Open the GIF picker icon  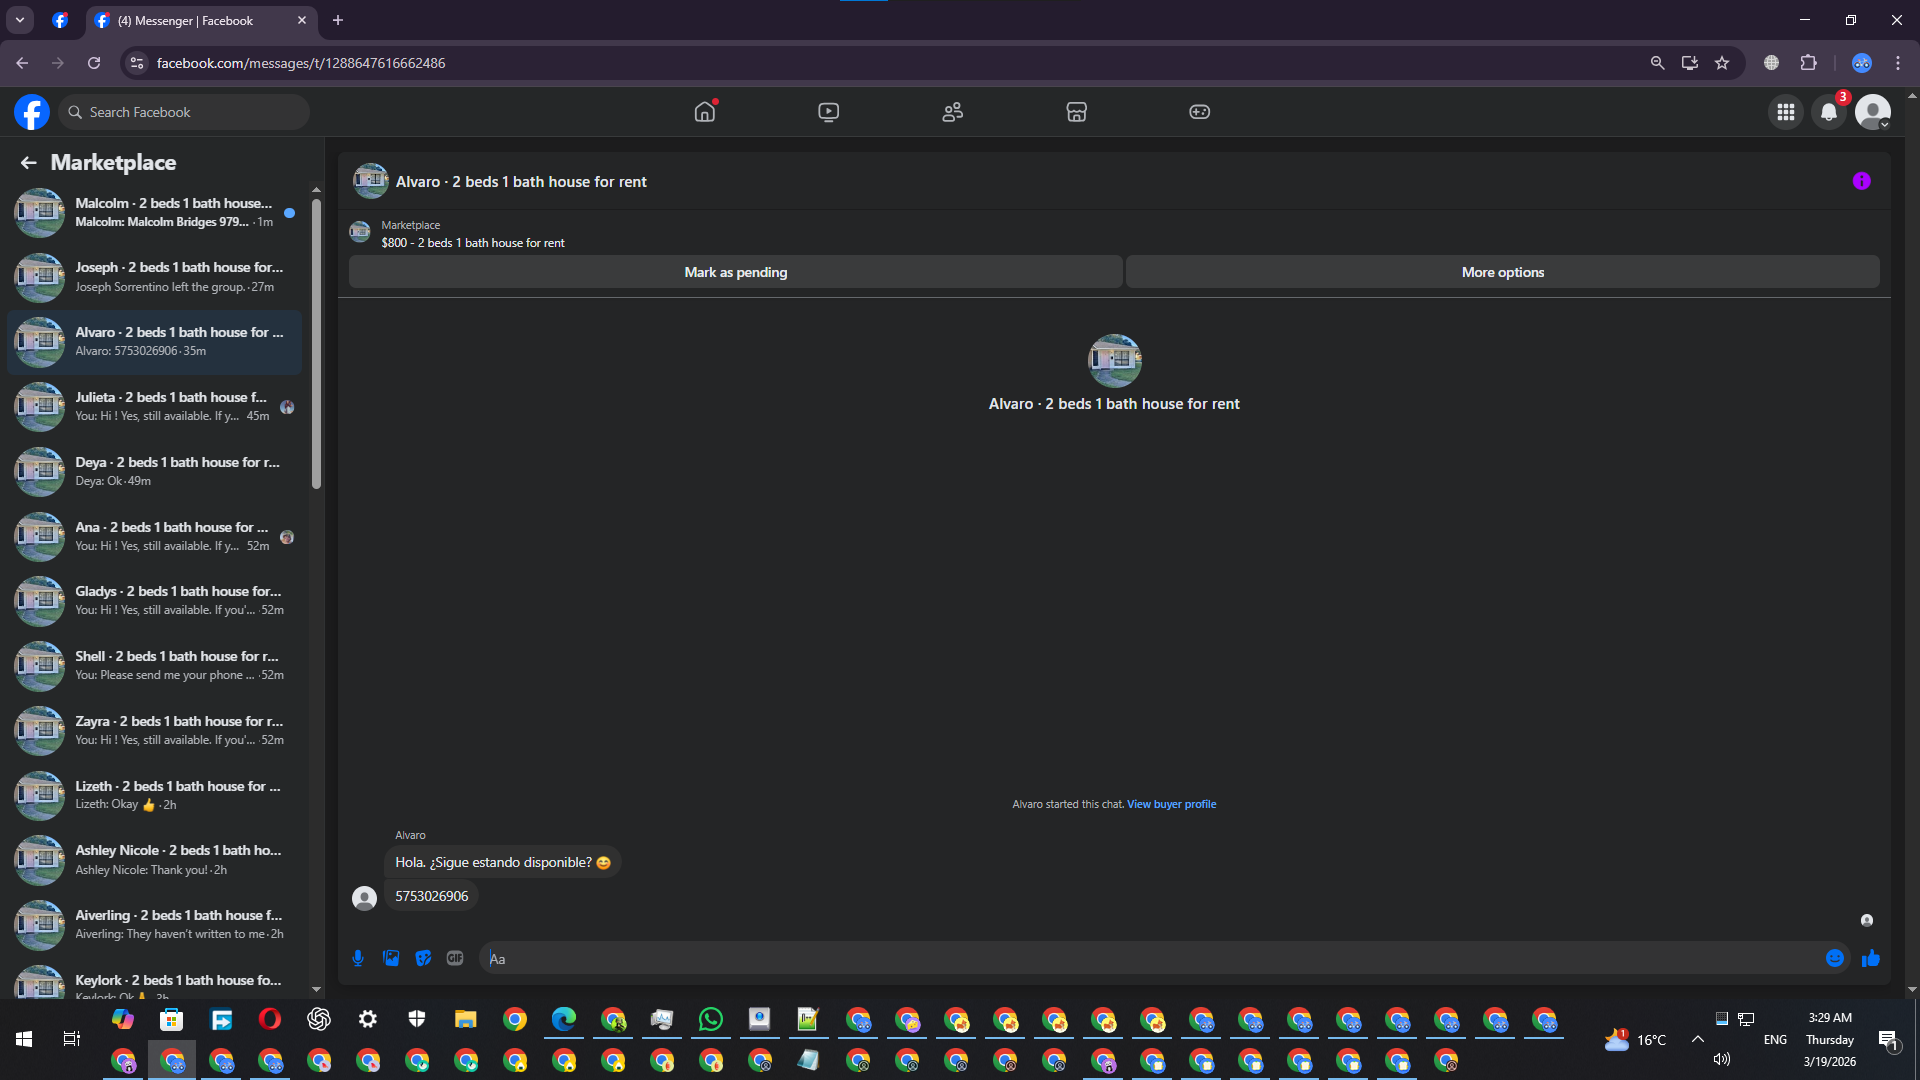click(455, 958)
